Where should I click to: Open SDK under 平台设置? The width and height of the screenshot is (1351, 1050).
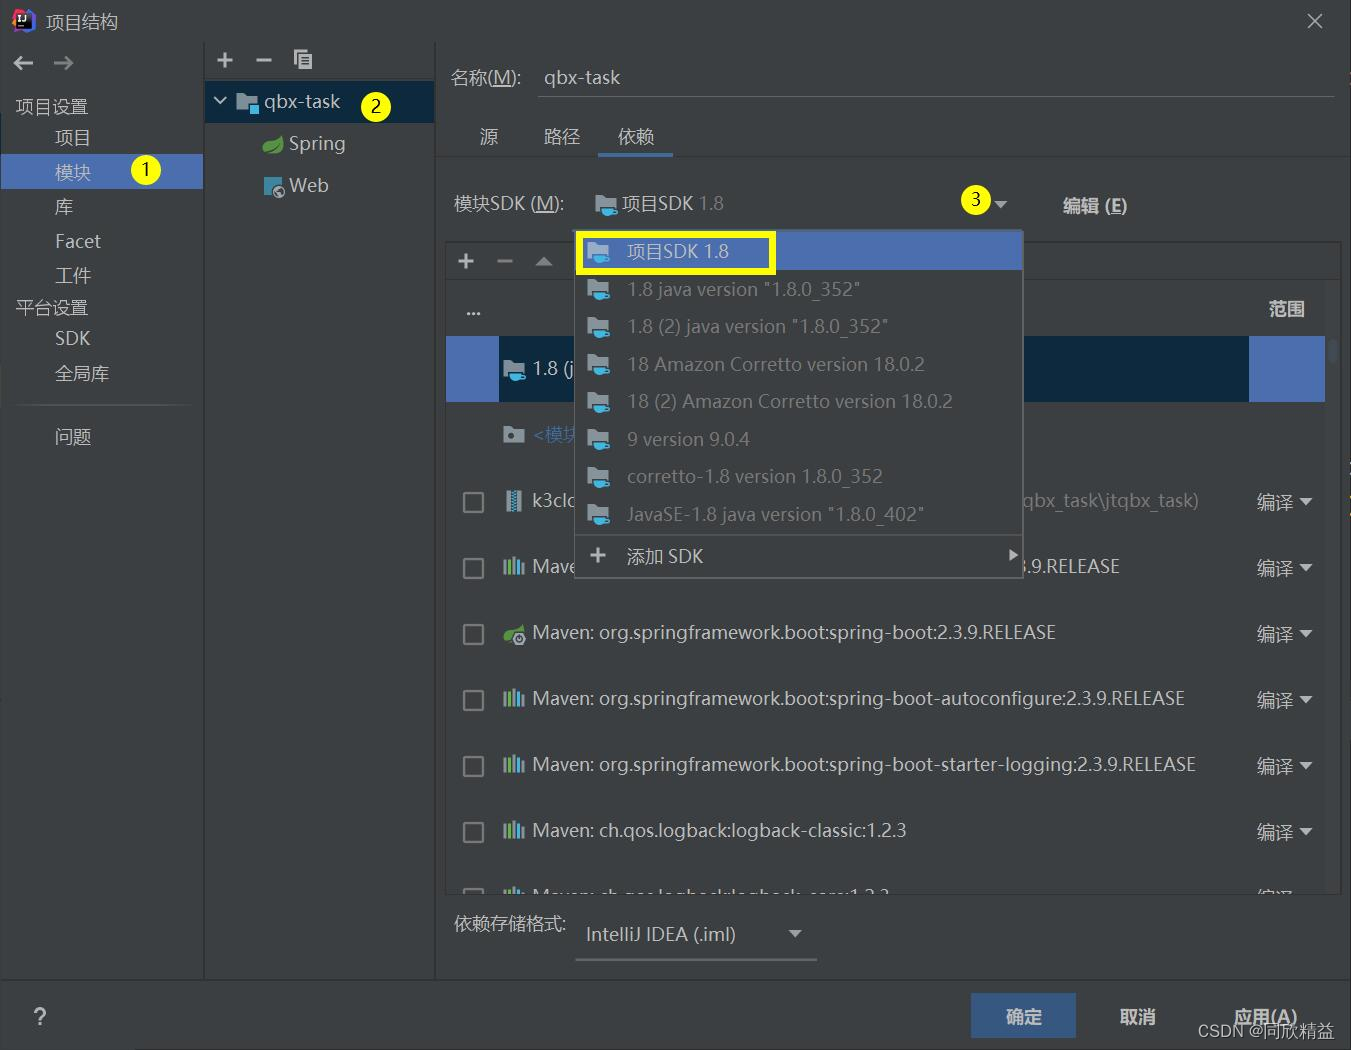coord(73,338)
